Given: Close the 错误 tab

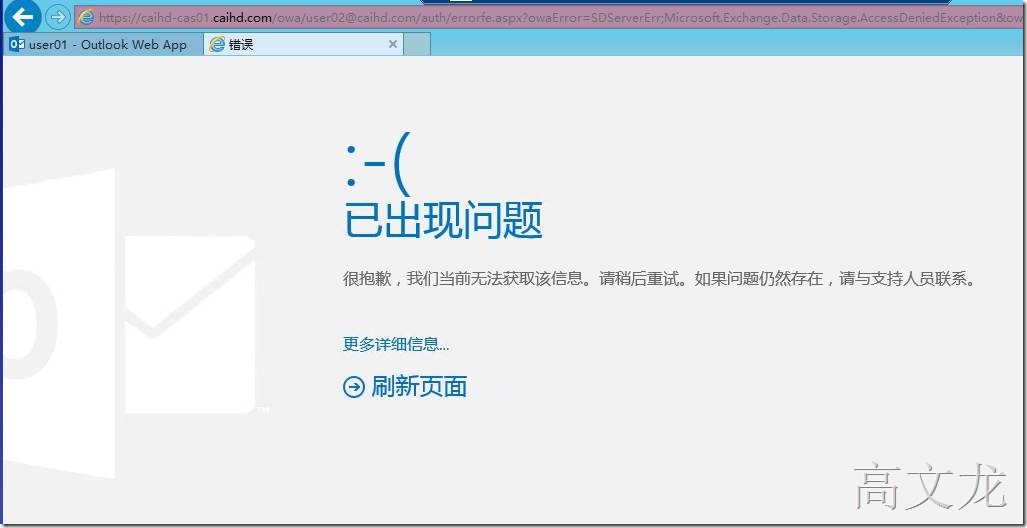Looking at the screenshot, I should click(x=393, y=45).
